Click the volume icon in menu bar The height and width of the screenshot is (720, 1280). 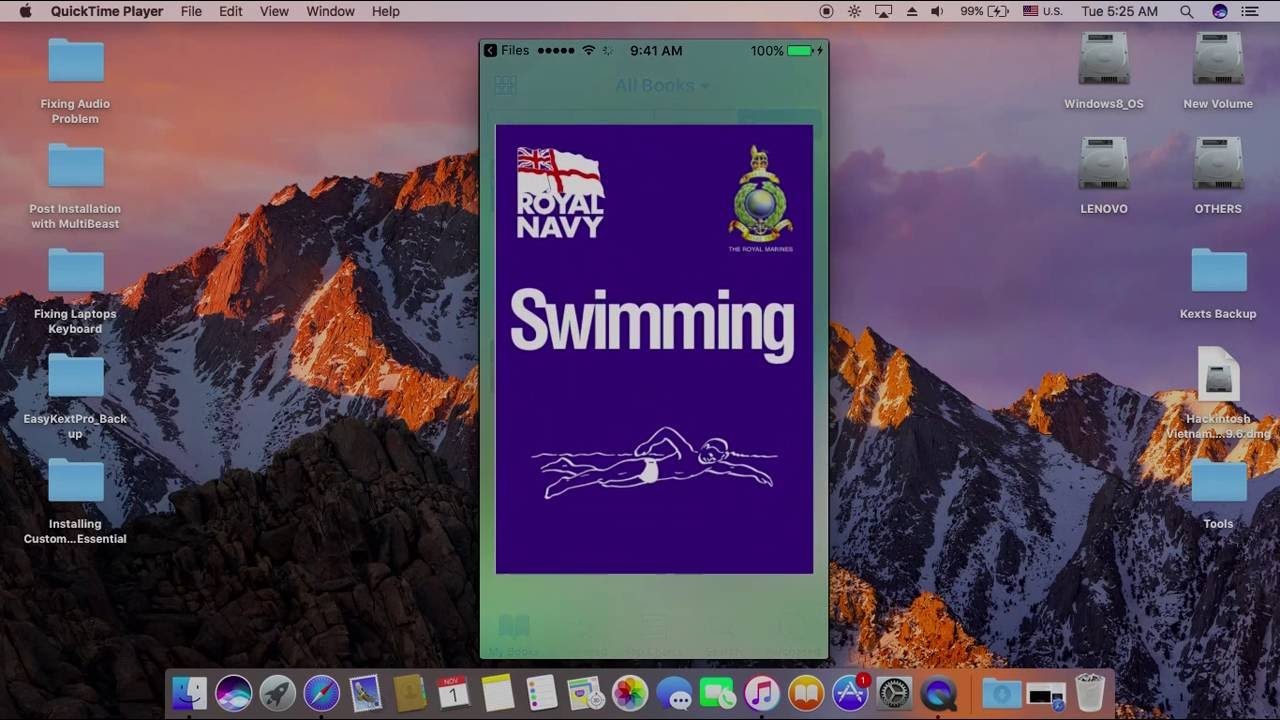tap(937, 11)
